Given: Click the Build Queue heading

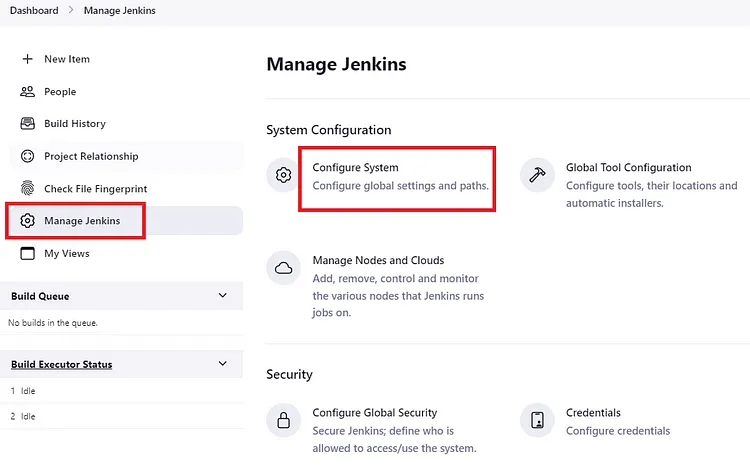Looking at the screenshot, I should 40,296.
